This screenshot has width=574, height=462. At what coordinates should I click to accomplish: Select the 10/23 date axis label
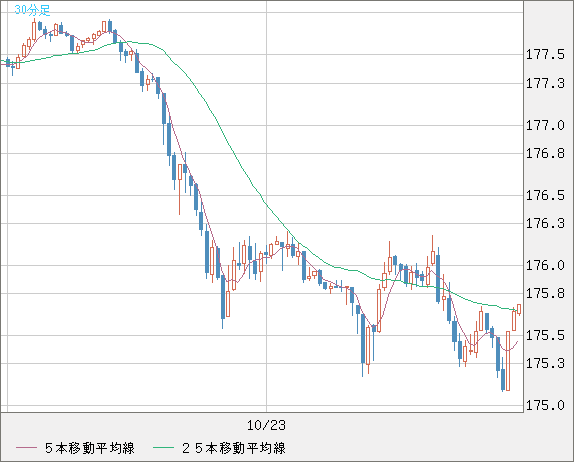pyautogui.click(x=266, y=425)
